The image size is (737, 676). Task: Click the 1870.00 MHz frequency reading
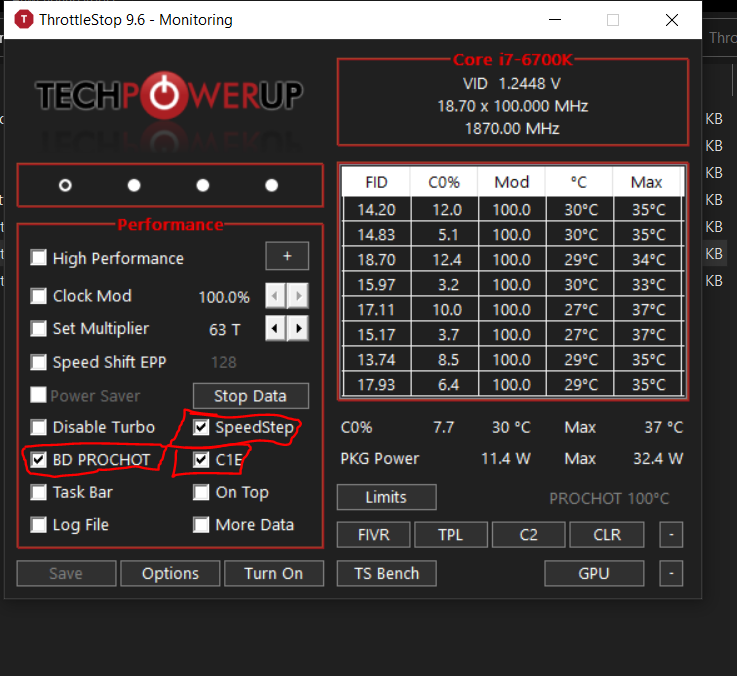(512, 128)
